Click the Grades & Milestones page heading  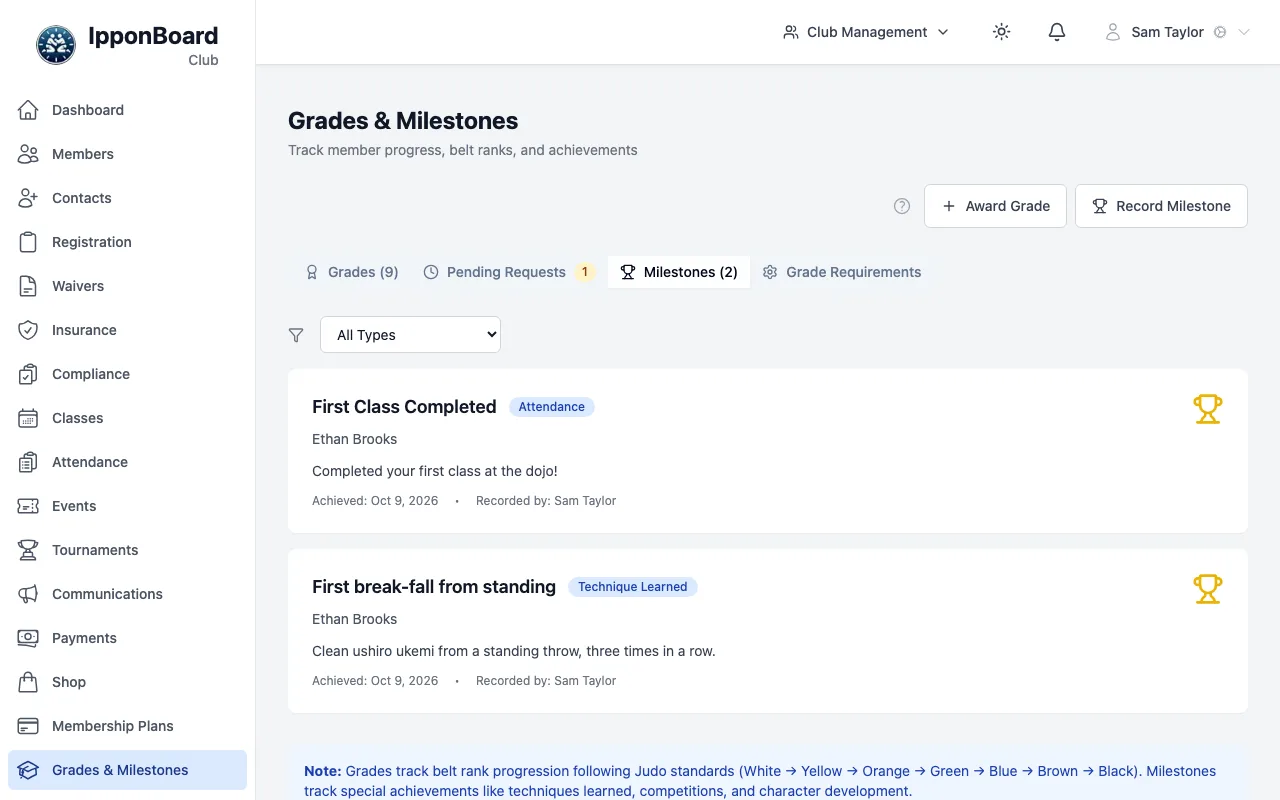coord(403,121)
